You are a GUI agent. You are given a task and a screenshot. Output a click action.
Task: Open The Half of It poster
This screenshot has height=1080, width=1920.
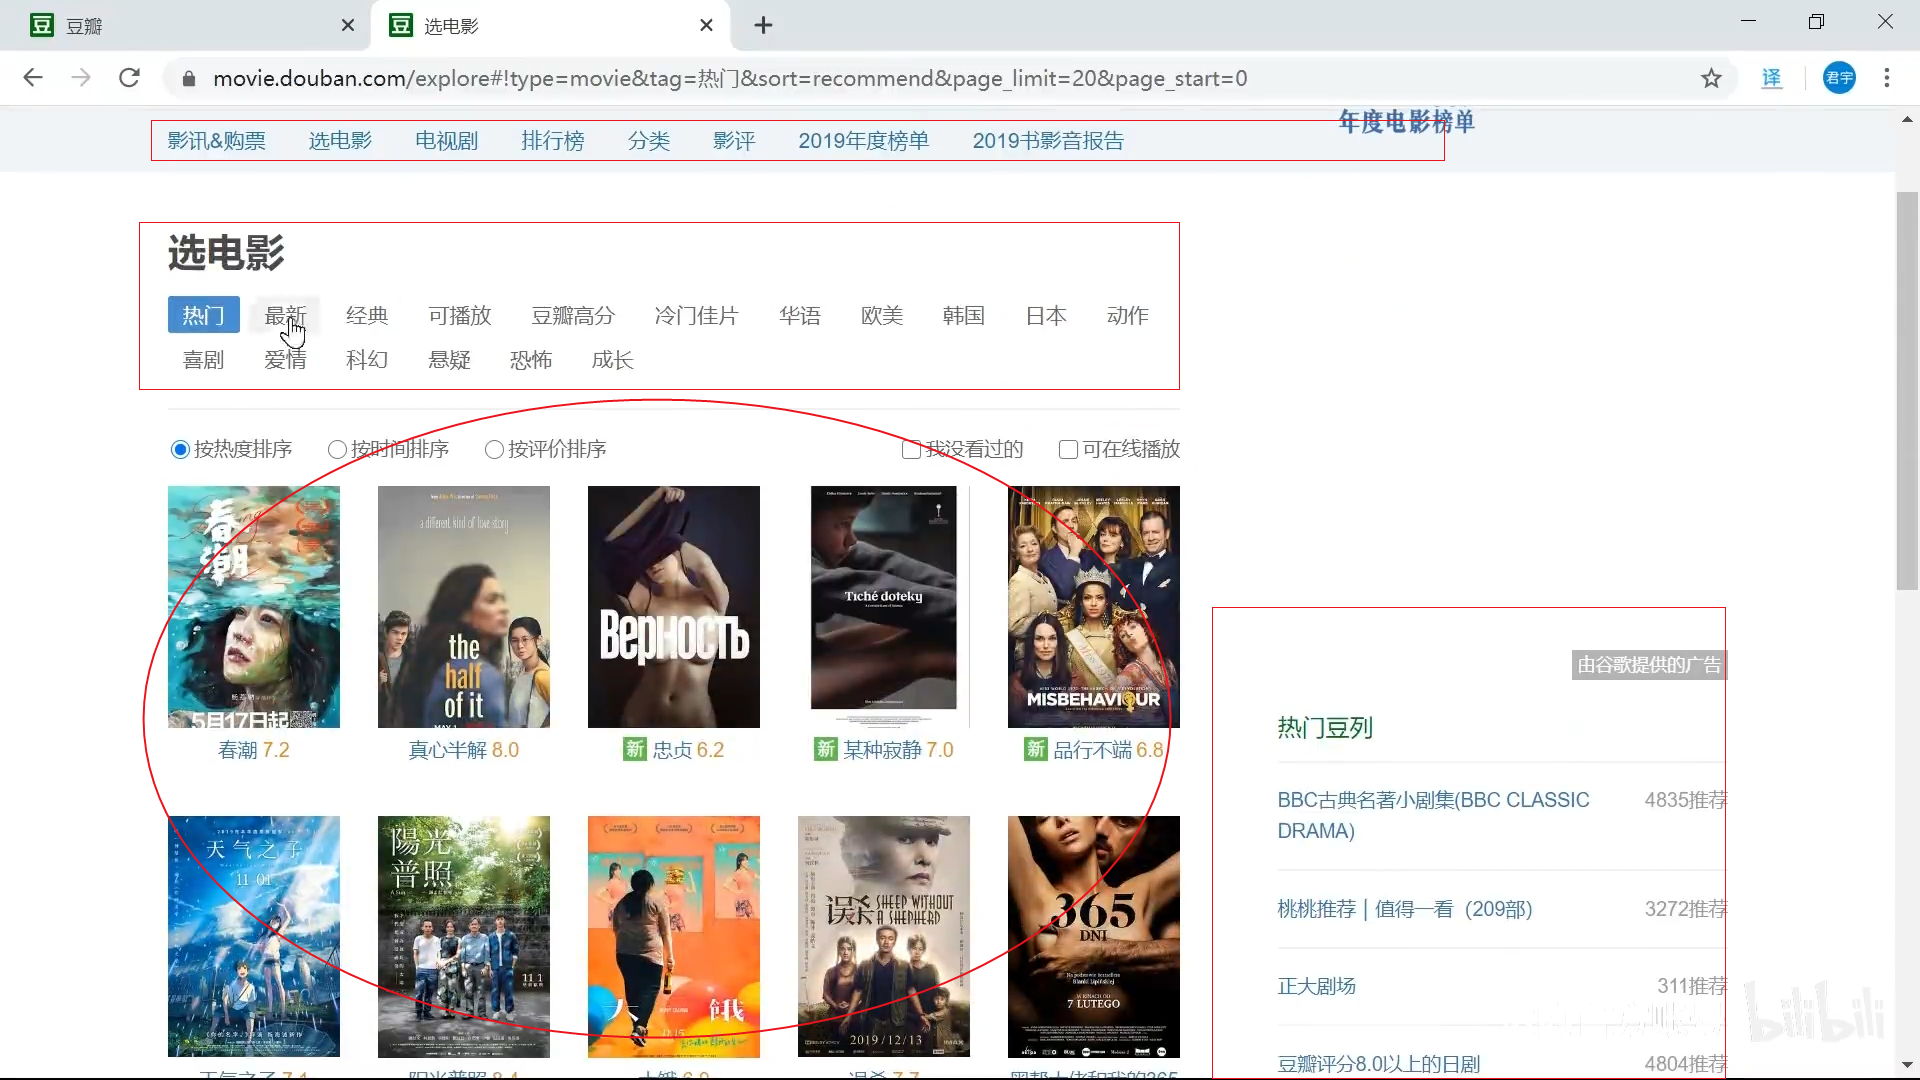tap(464, 607)
